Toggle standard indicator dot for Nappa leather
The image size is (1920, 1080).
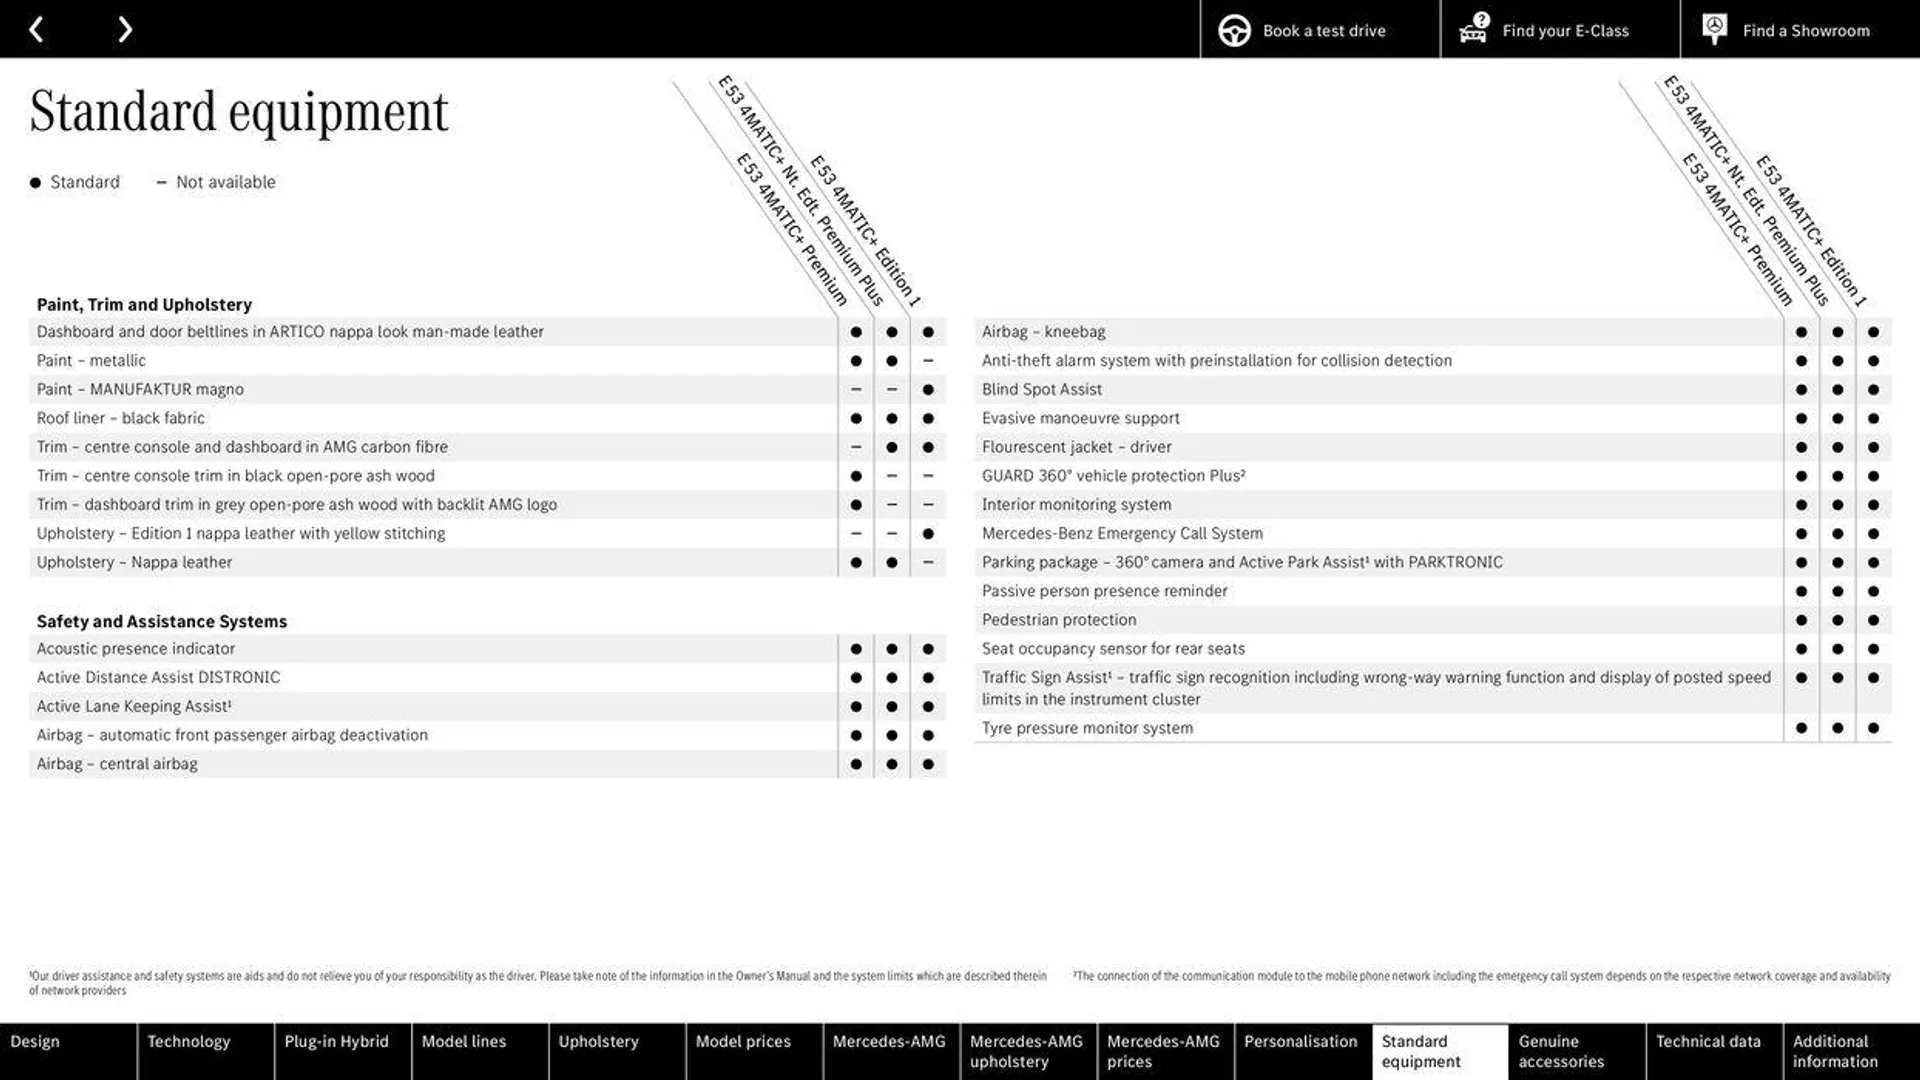pyautogui.click(x=855, y=562)
